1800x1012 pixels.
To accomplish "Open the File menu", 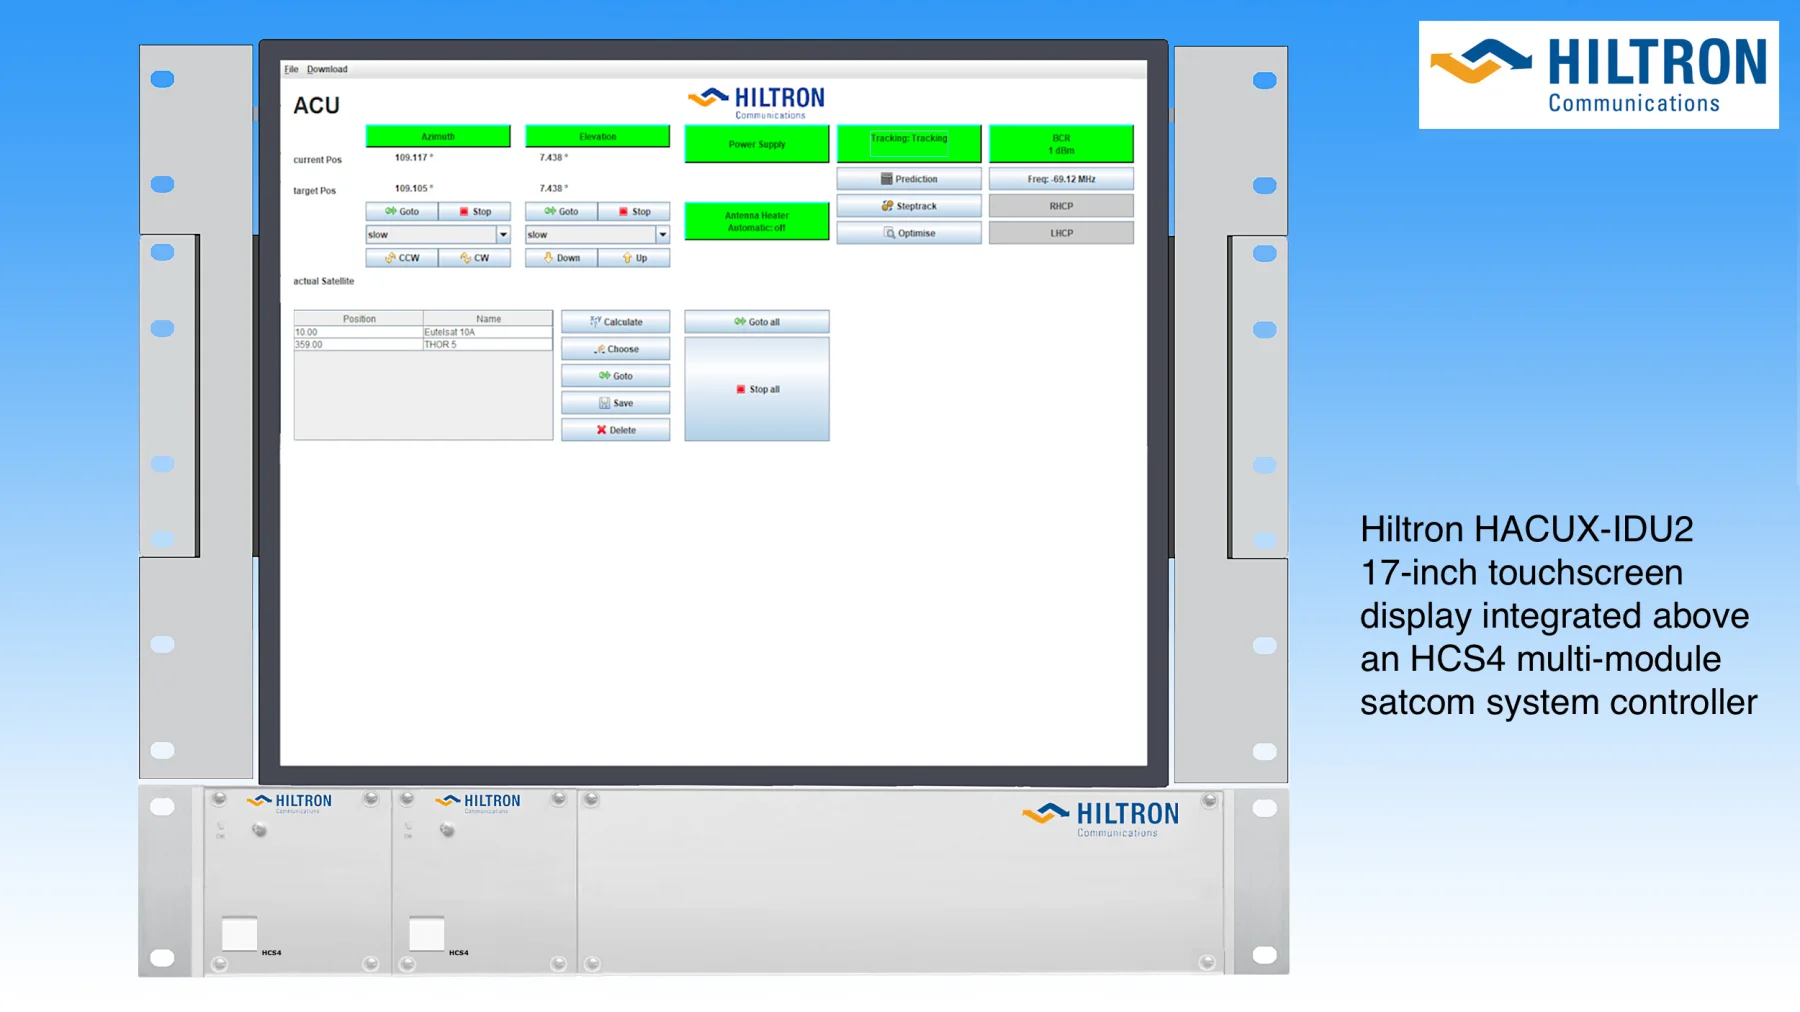I will coord(291,69).
